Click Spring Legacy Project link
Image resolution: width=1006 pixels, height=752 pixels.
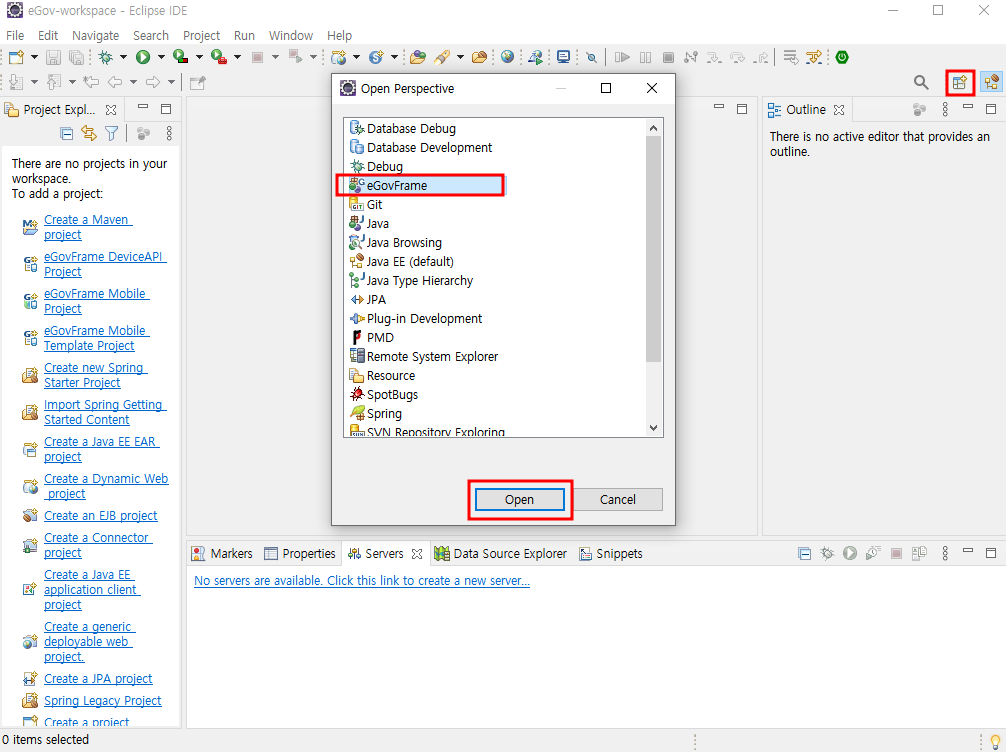103,701
